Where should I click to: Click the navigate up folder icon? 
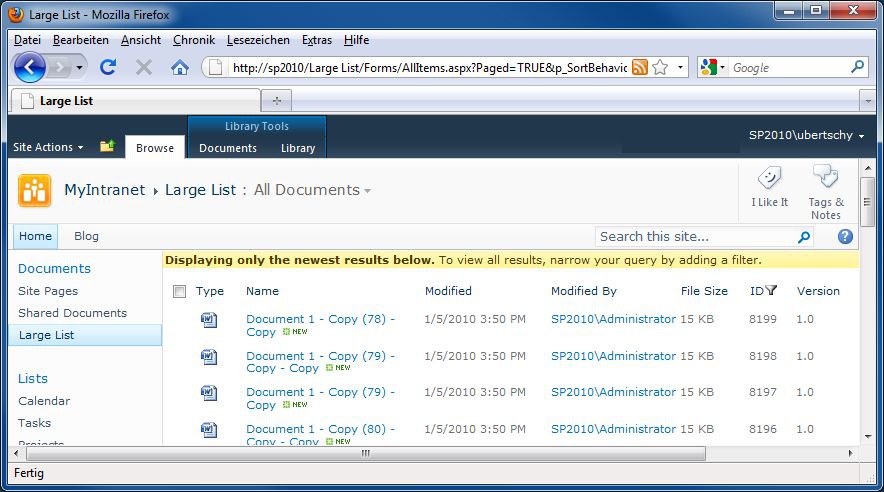(107, 147)
